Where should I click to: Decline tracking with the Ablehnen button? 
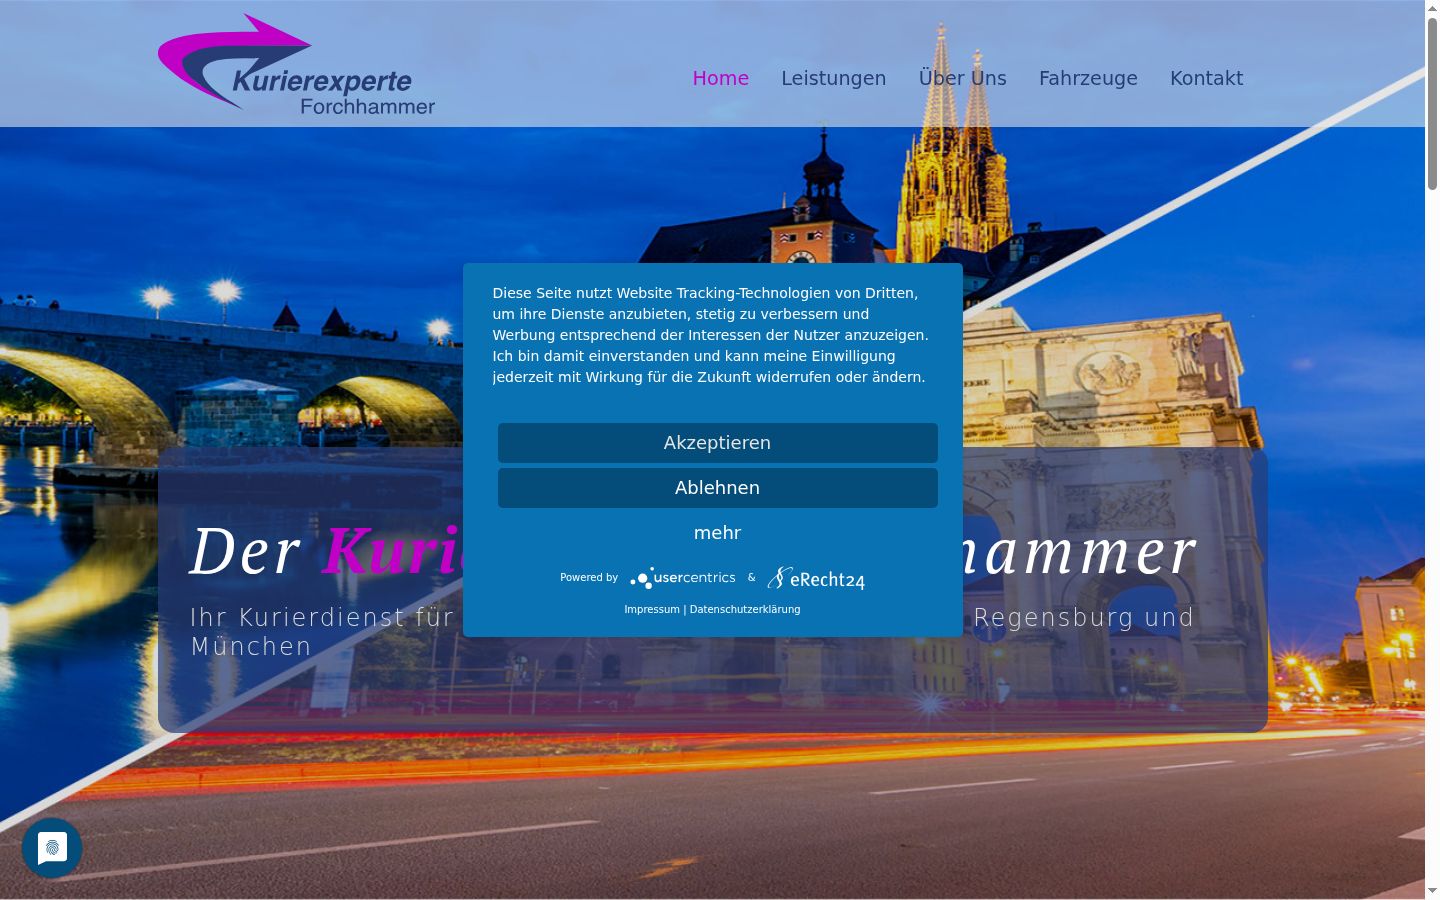pyautogui.click(x=718, y=488)
